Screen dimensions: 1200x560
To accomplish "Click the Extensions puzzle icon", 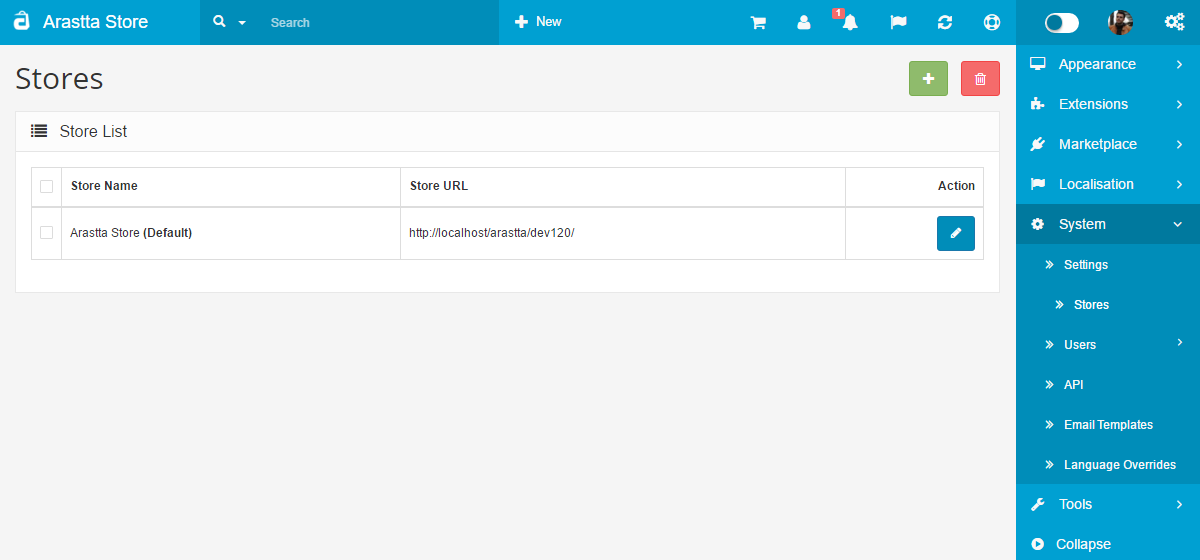I will tap(1038, 104).
